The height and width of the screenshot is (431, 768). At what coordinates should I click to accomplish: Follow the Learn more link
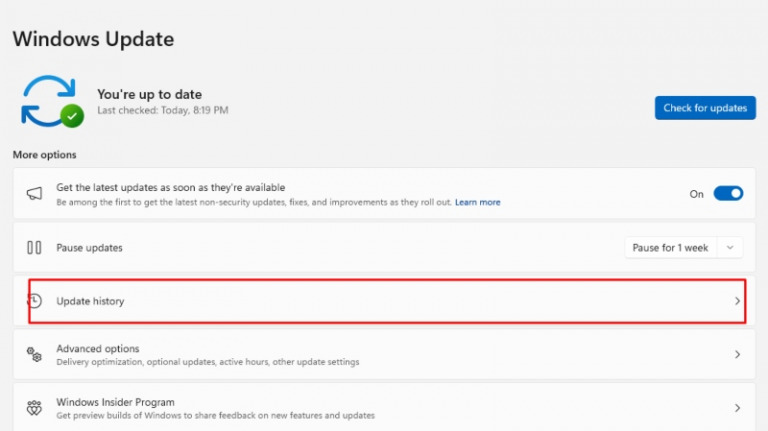click(x=477, y=202)
